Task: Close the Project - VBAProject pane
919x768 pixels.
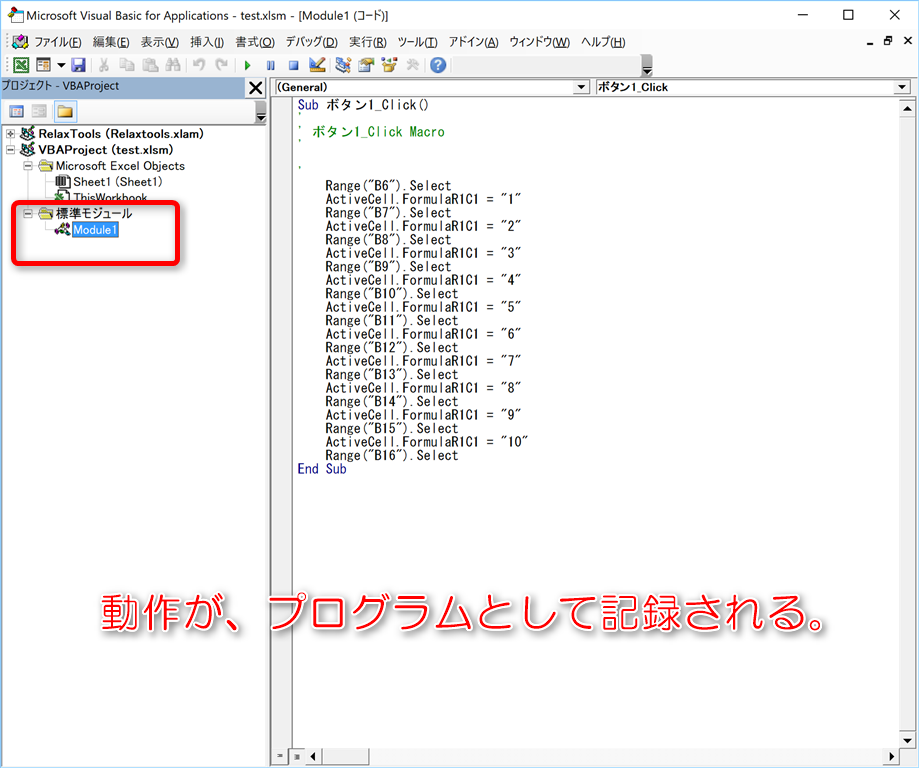Action: coord(256,88)
